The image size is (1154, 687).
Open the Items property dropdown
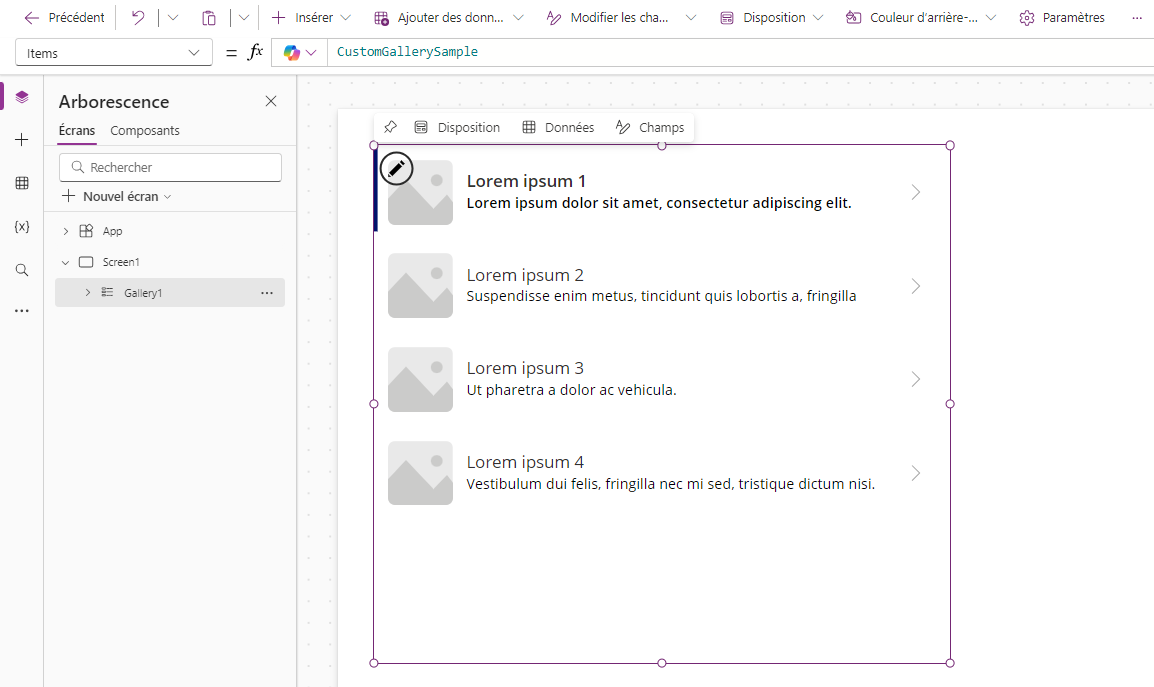coord(114,53)
